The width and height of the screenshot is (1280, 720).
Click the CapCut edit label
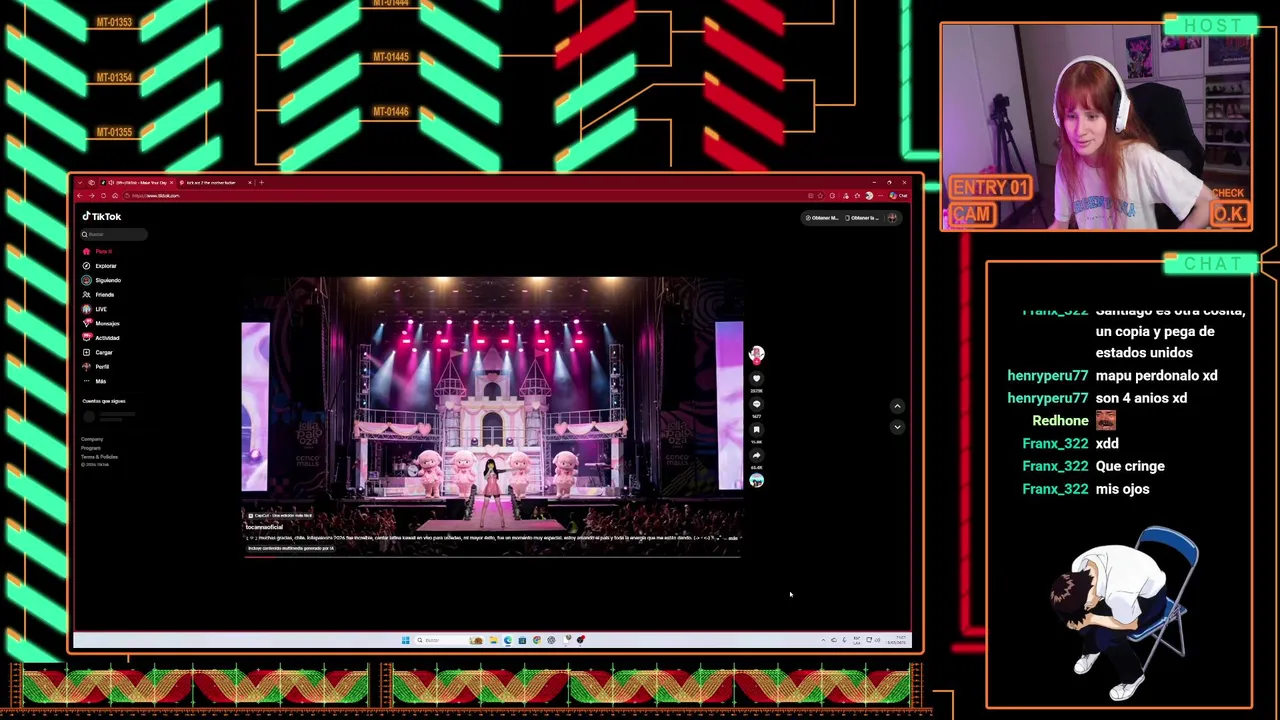point(280,515)
